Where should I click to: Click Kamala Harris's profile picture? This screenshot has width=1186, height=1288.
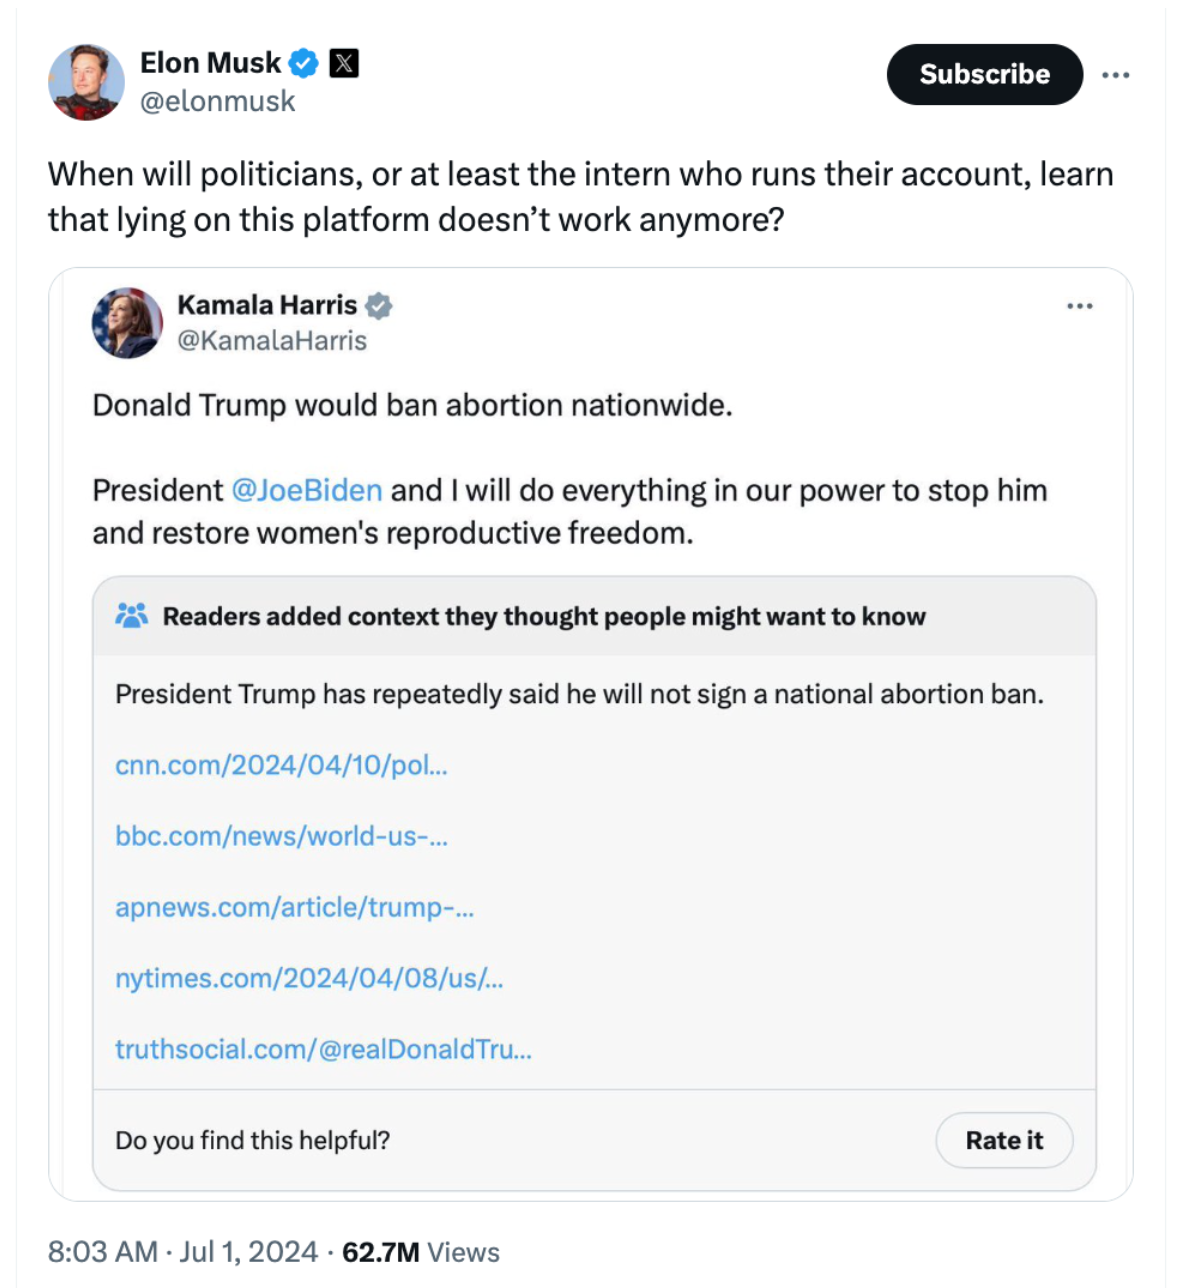[x=127, y=322]
